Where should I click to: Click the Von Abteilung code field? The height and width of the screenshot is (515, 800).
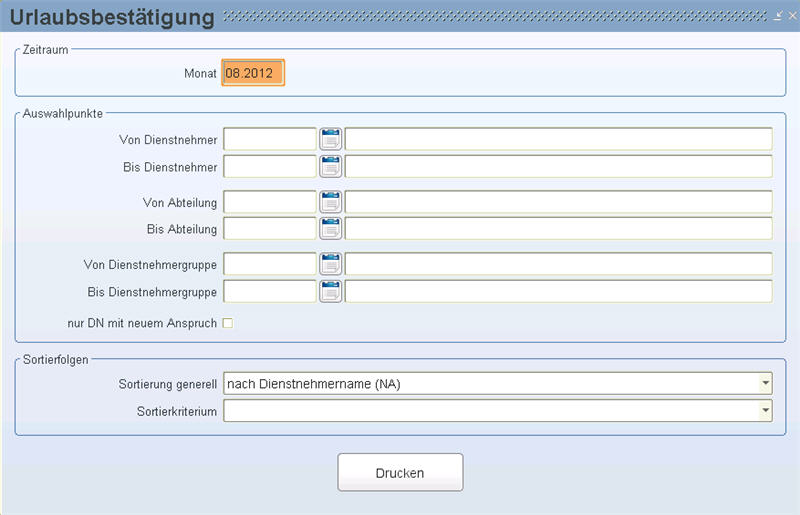270,202
